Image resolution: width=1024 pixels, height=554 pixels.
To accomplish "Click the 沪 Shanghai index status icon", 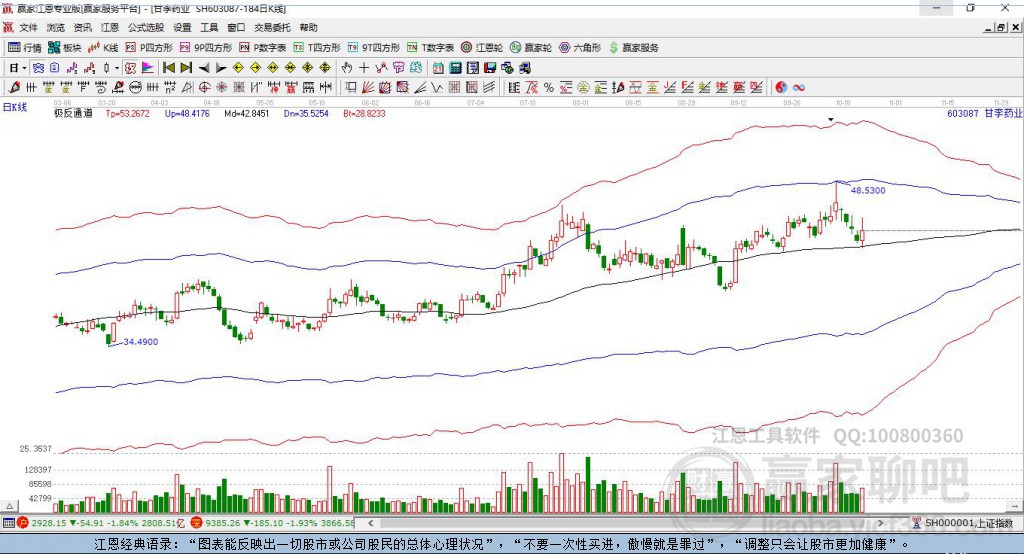I will pos(23,523).
